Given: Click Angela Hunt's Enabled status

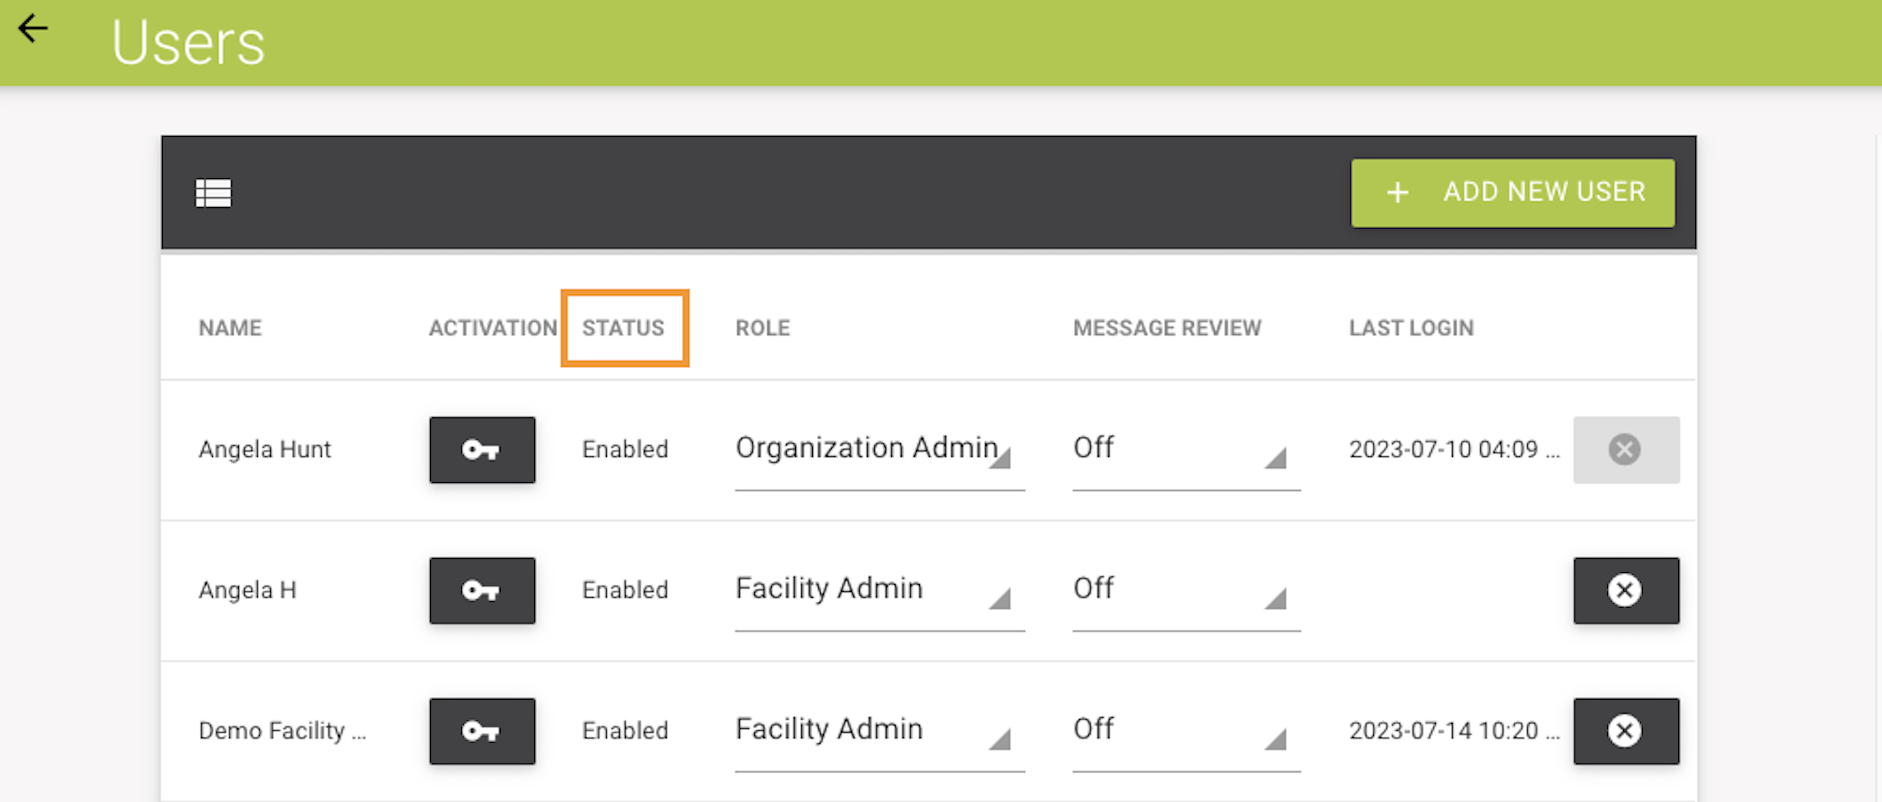Looking at the screenshot, I should [x=625, y=450].
